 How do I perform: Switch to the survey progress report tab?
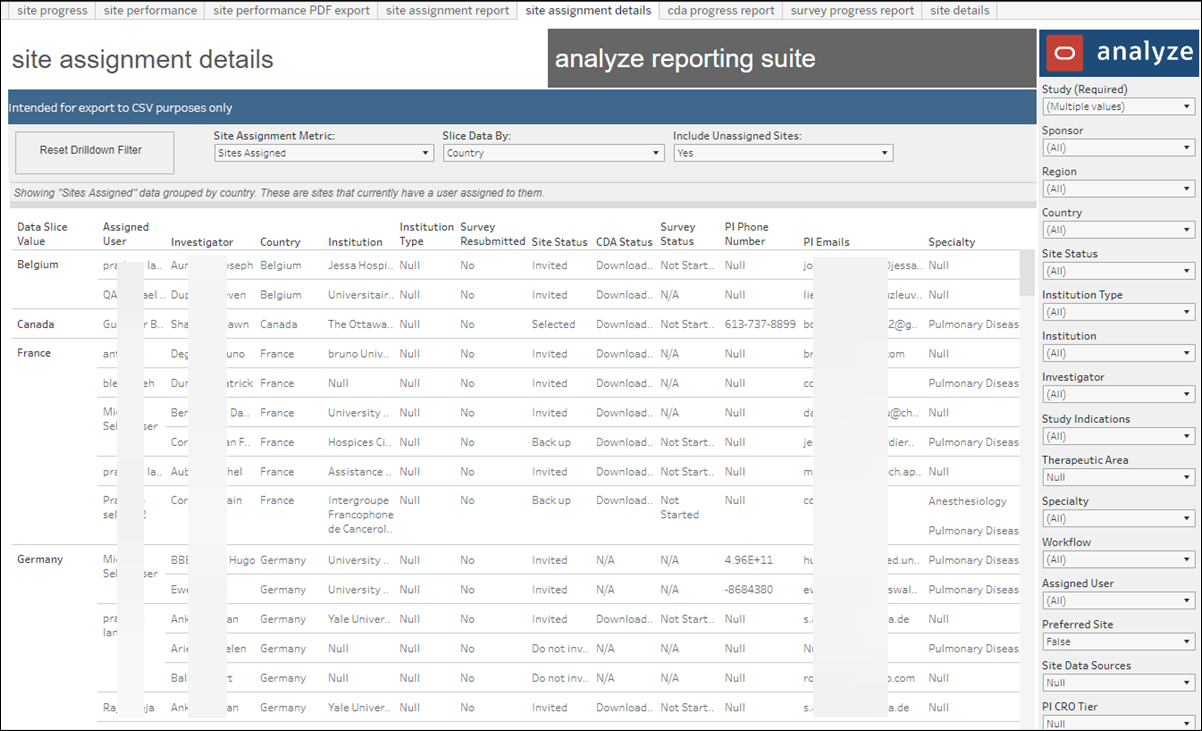point(852,10)
